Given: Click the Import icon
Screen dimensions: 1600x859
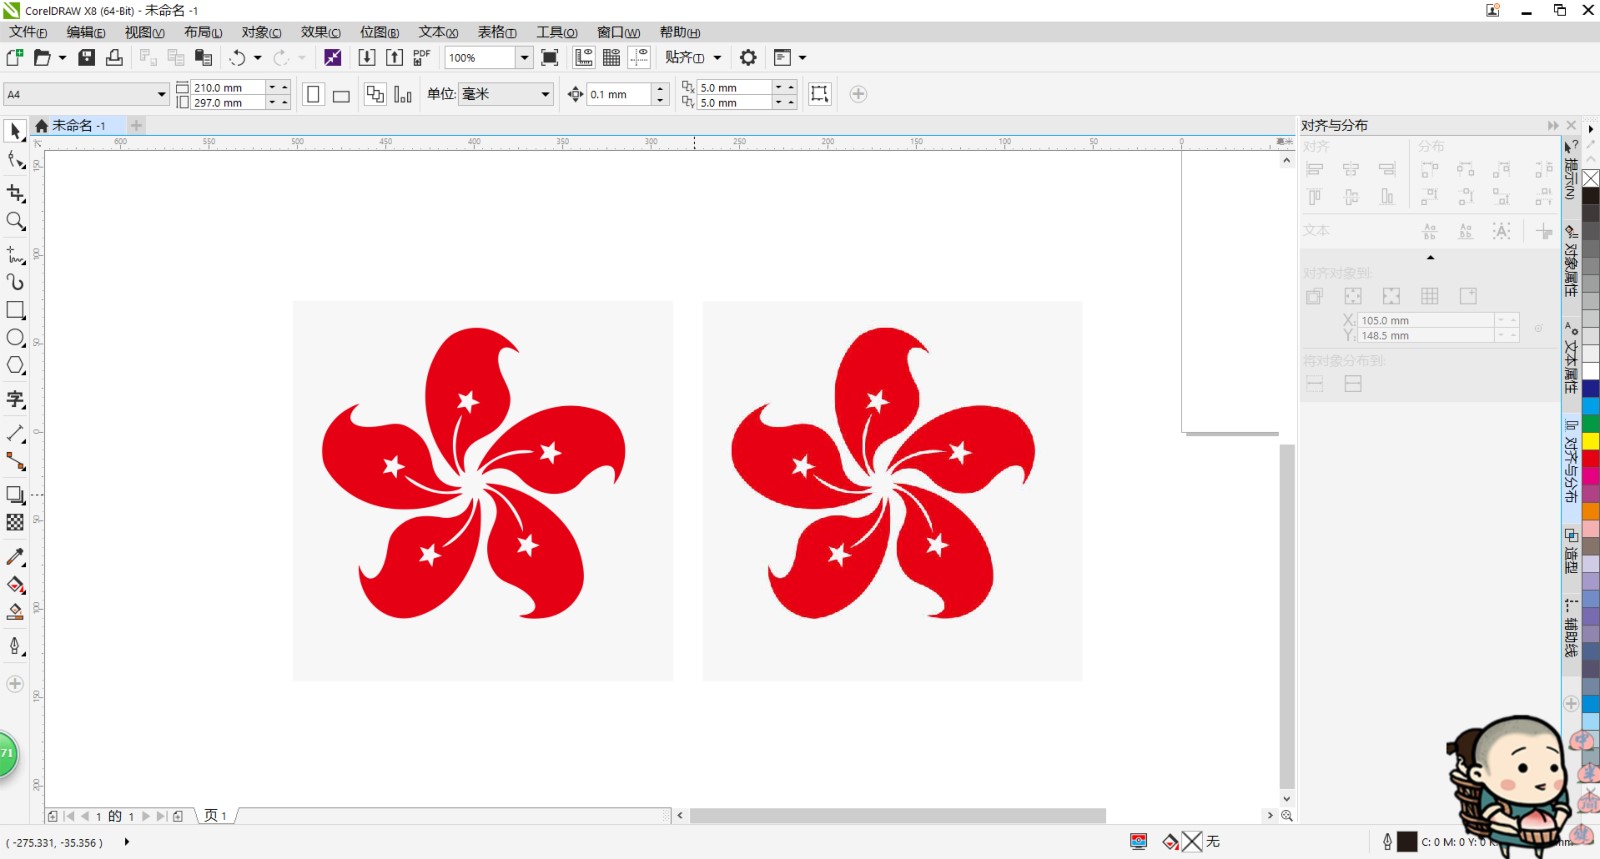Looking at the screenshot, I should pos(367,57).
